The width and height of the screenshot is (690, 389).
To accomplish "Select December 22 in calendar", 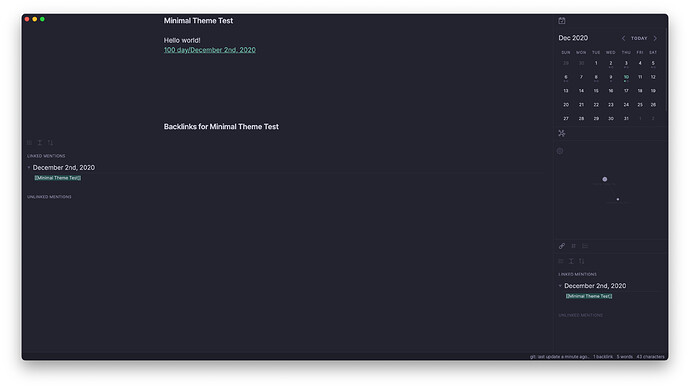I will tap(596, 105).
